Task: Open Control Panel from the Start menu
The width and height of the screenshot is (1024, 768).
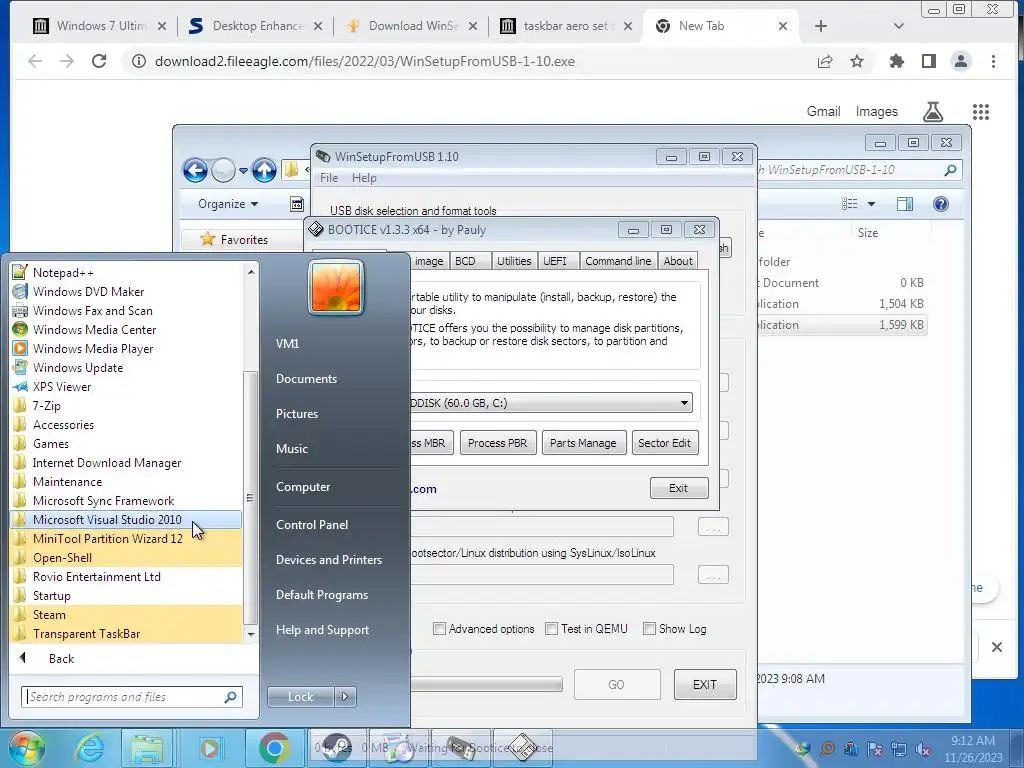Action: (x=312, y=524)
